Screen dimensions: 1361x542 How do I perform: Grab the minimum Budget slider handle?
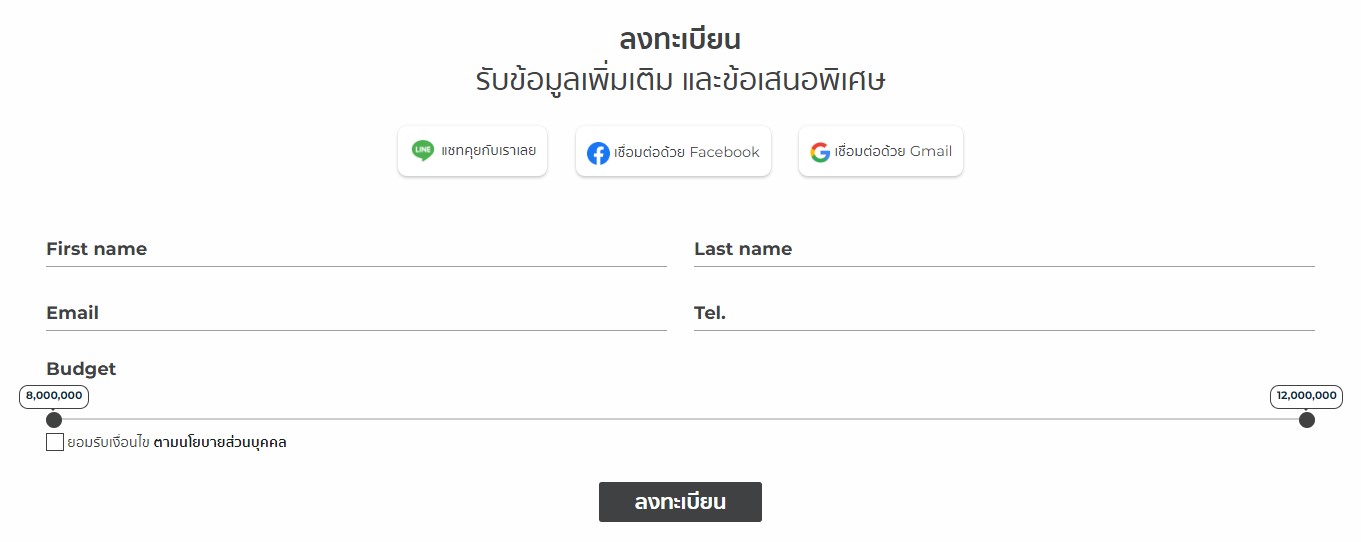pyautogui.click(x=54, y=419)
